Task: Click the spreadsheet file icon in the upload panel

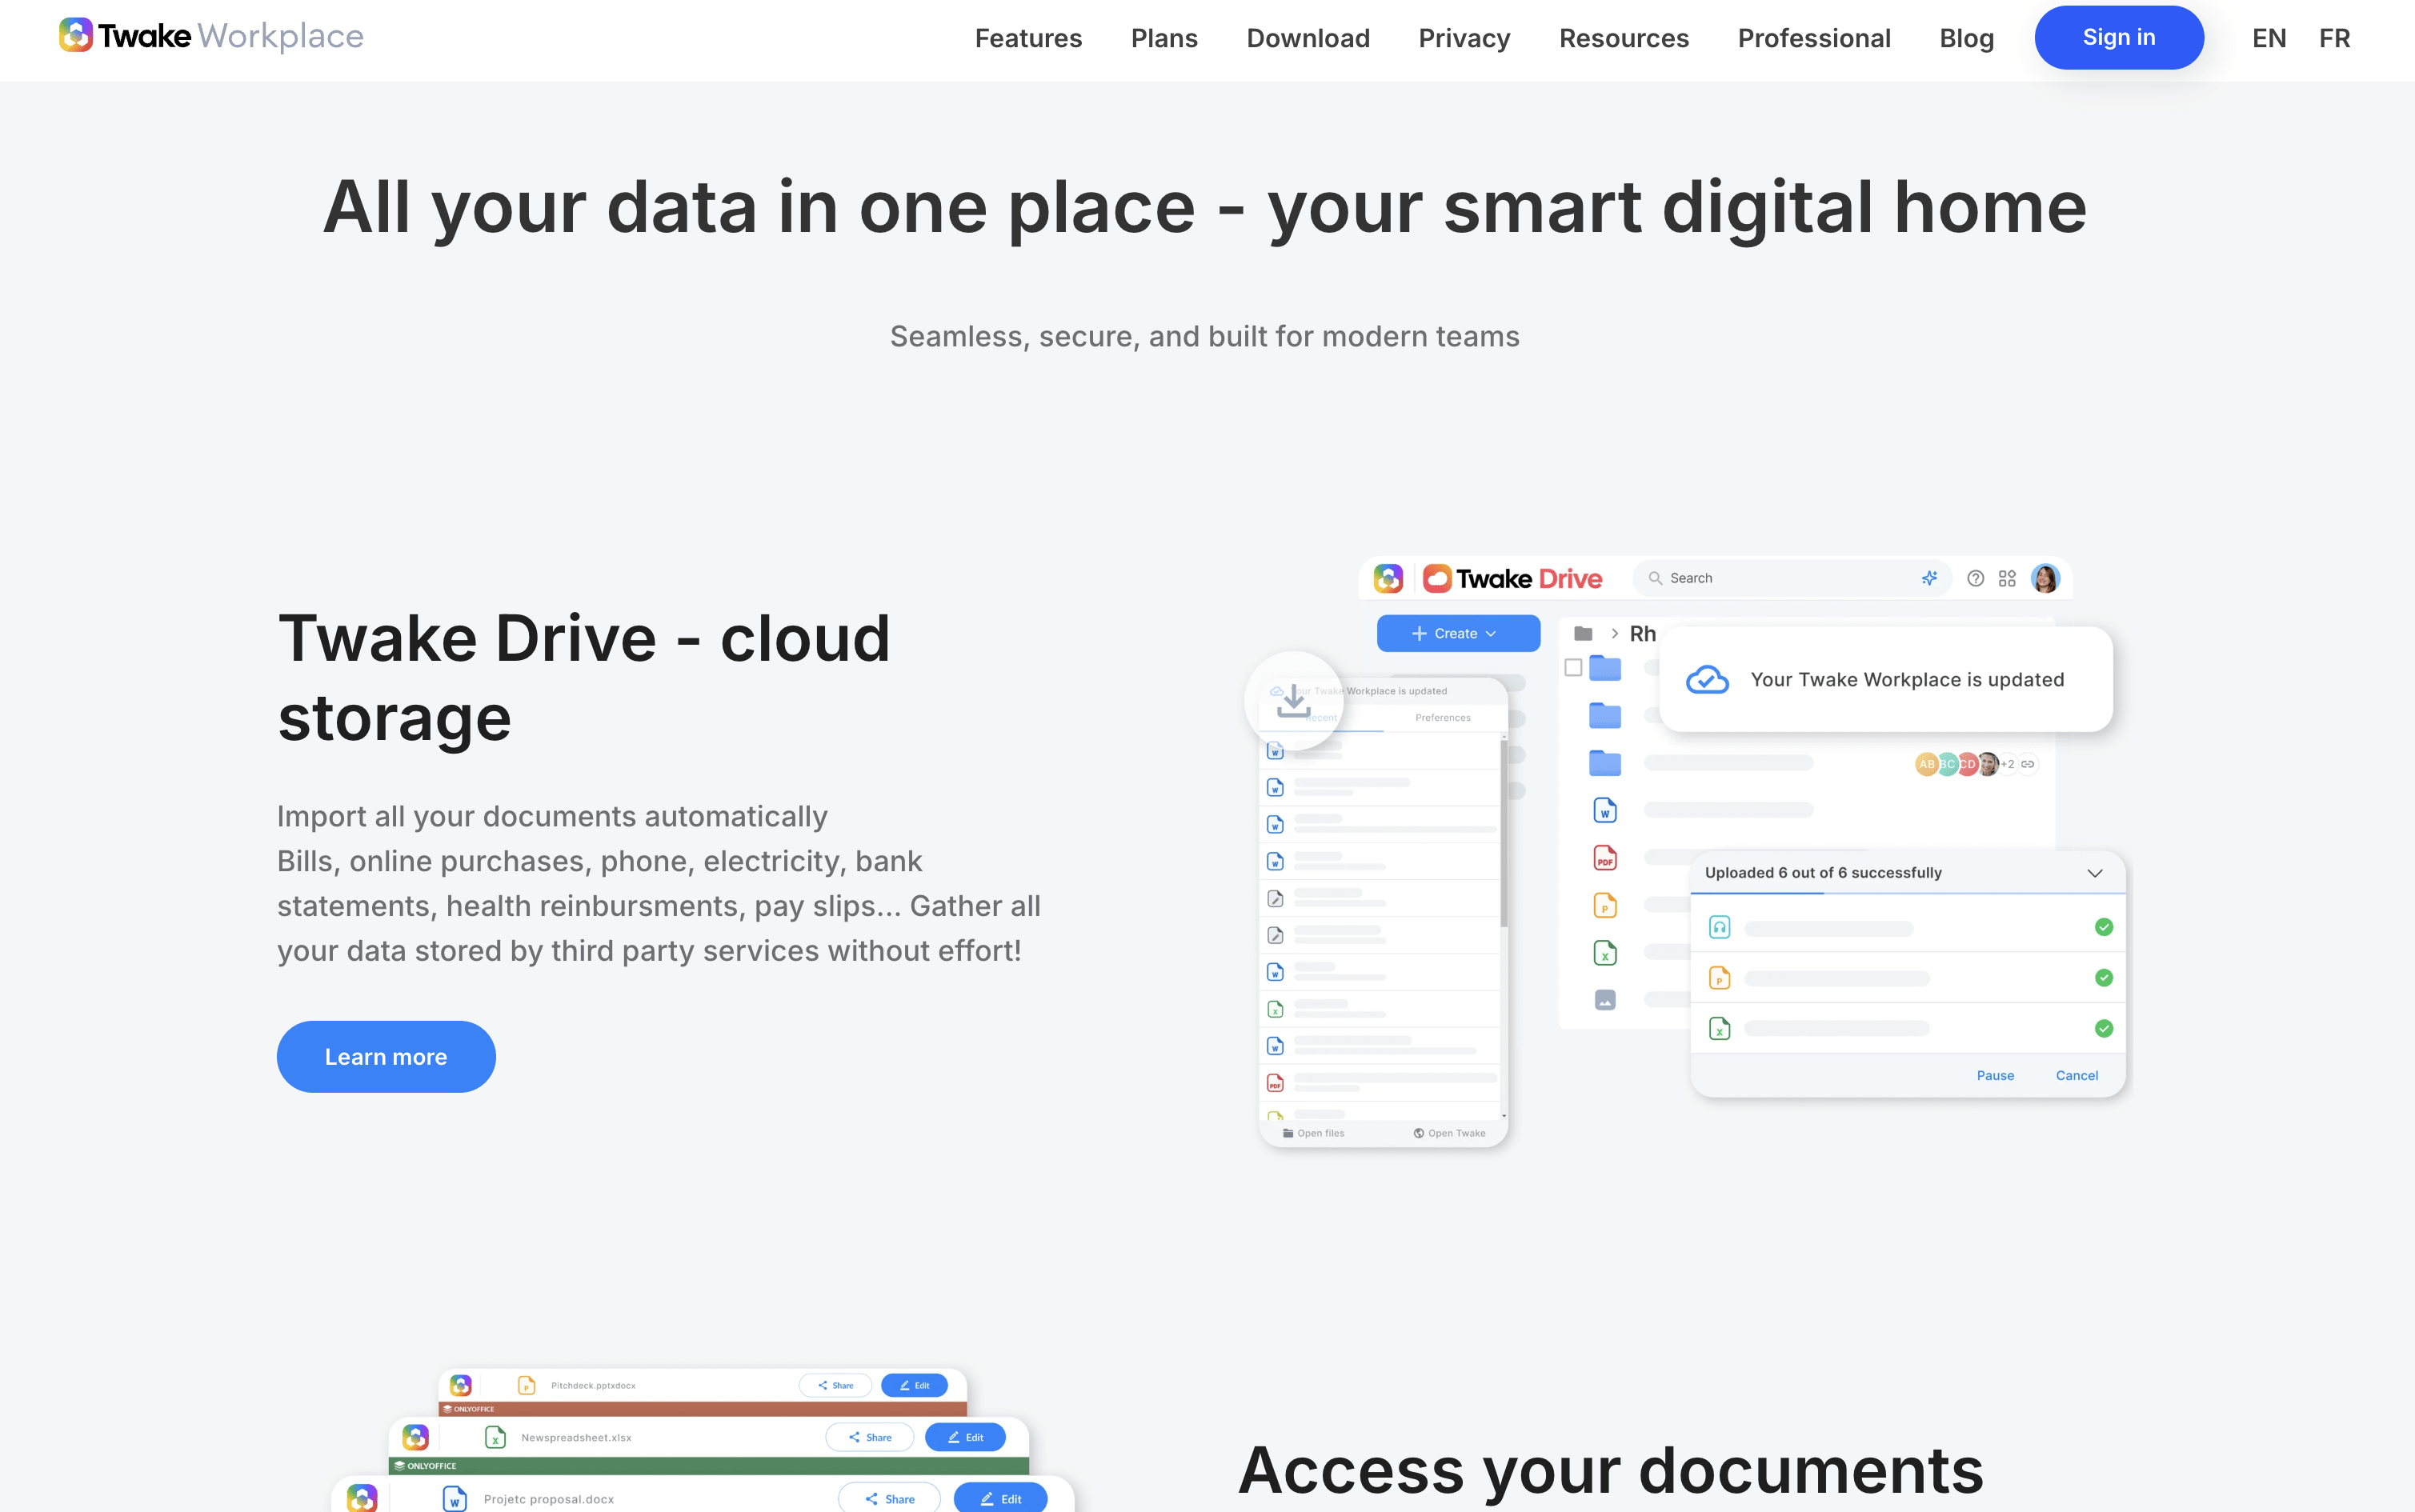Action: (x=1719, y=1028)
